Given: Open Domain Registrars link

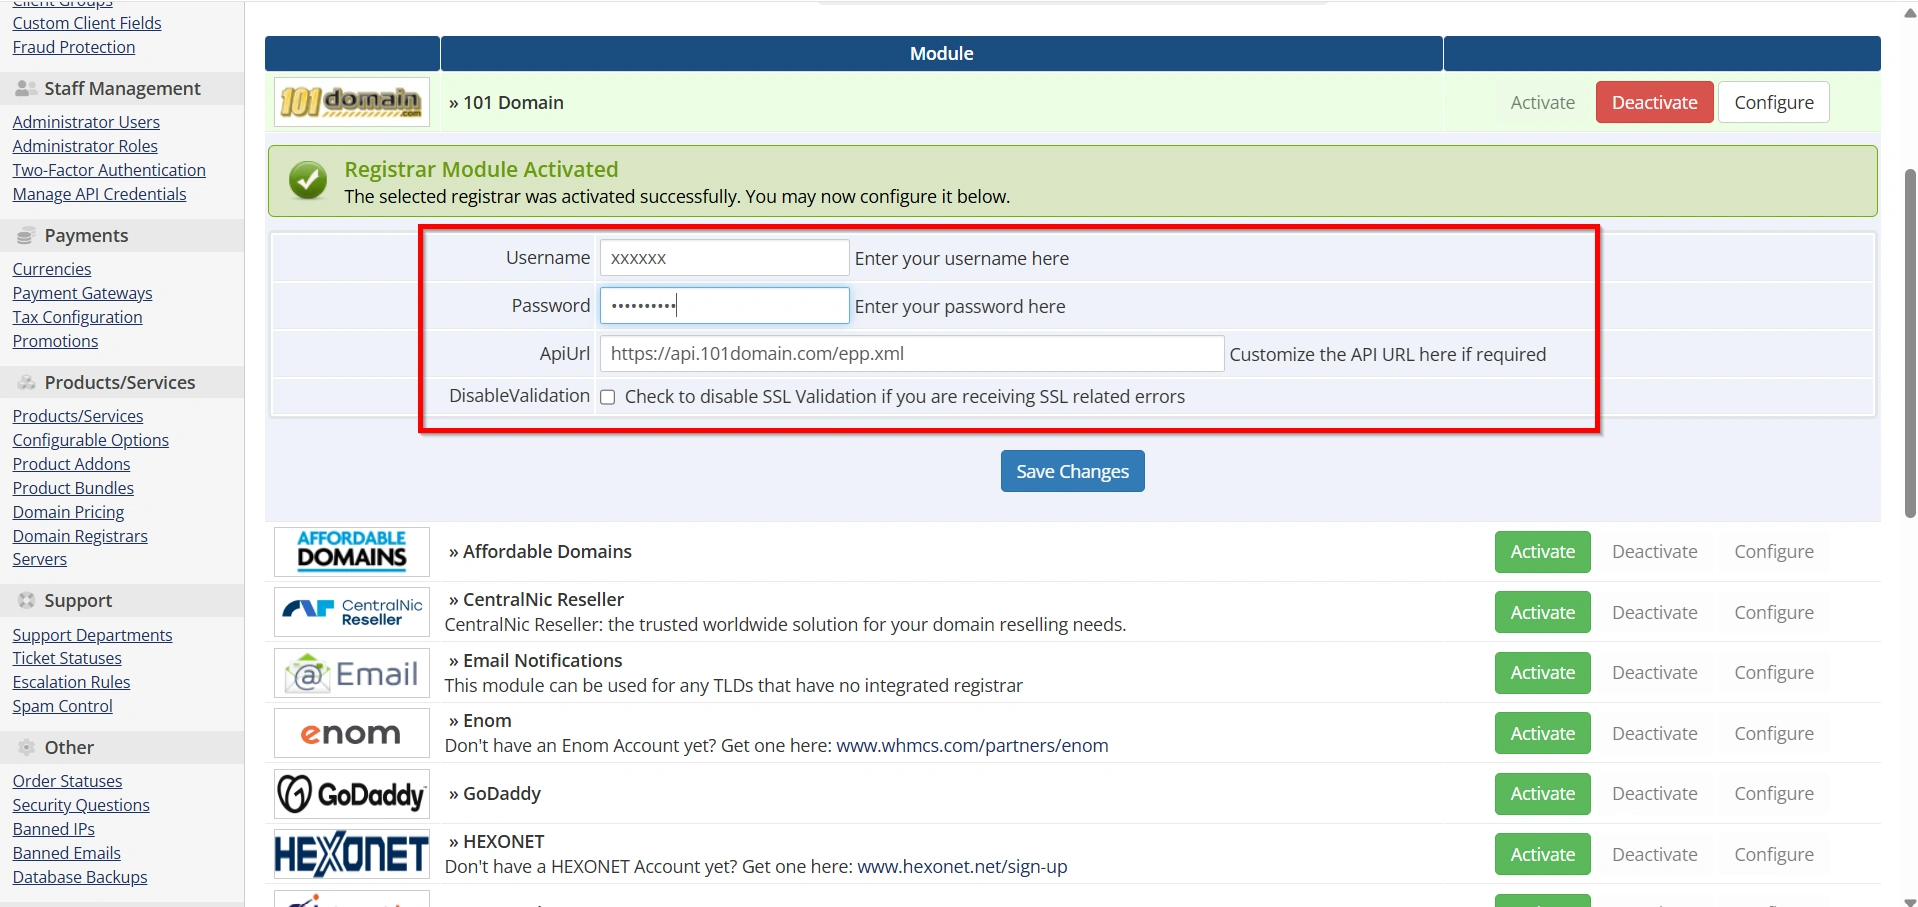Looking at the screenshot, I should [x=80, y=536].
